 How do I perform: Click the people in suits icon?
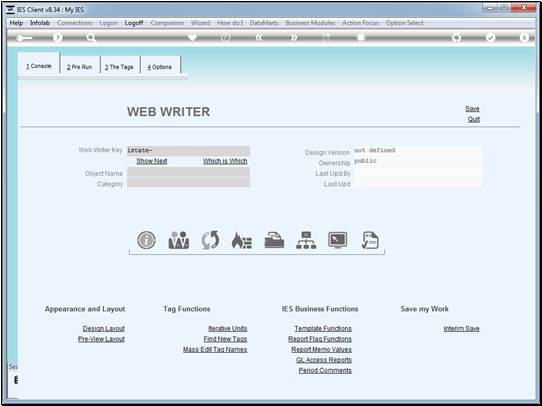(178, 240)
